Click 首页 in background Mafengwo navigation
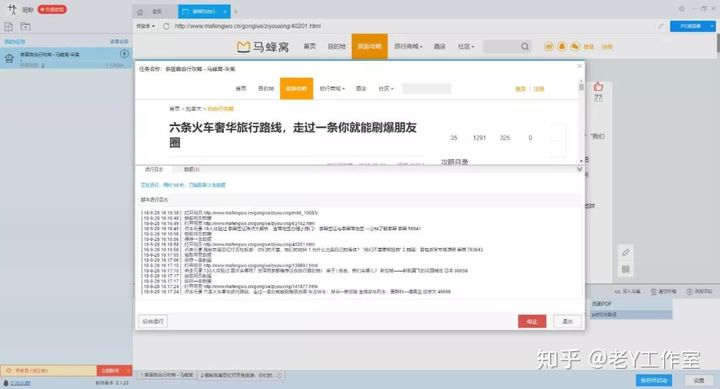 coord(309,46)
